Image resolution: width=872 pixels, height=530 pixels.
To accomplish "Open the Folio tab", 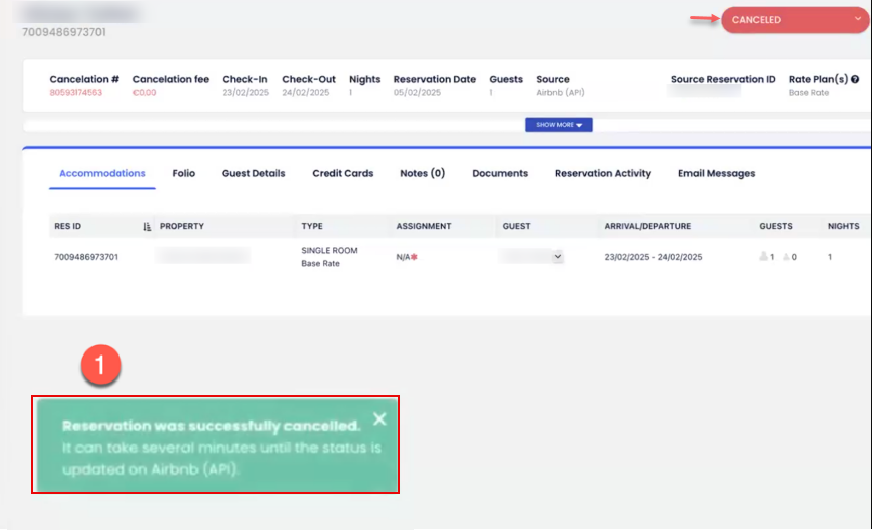I will 183,173.
